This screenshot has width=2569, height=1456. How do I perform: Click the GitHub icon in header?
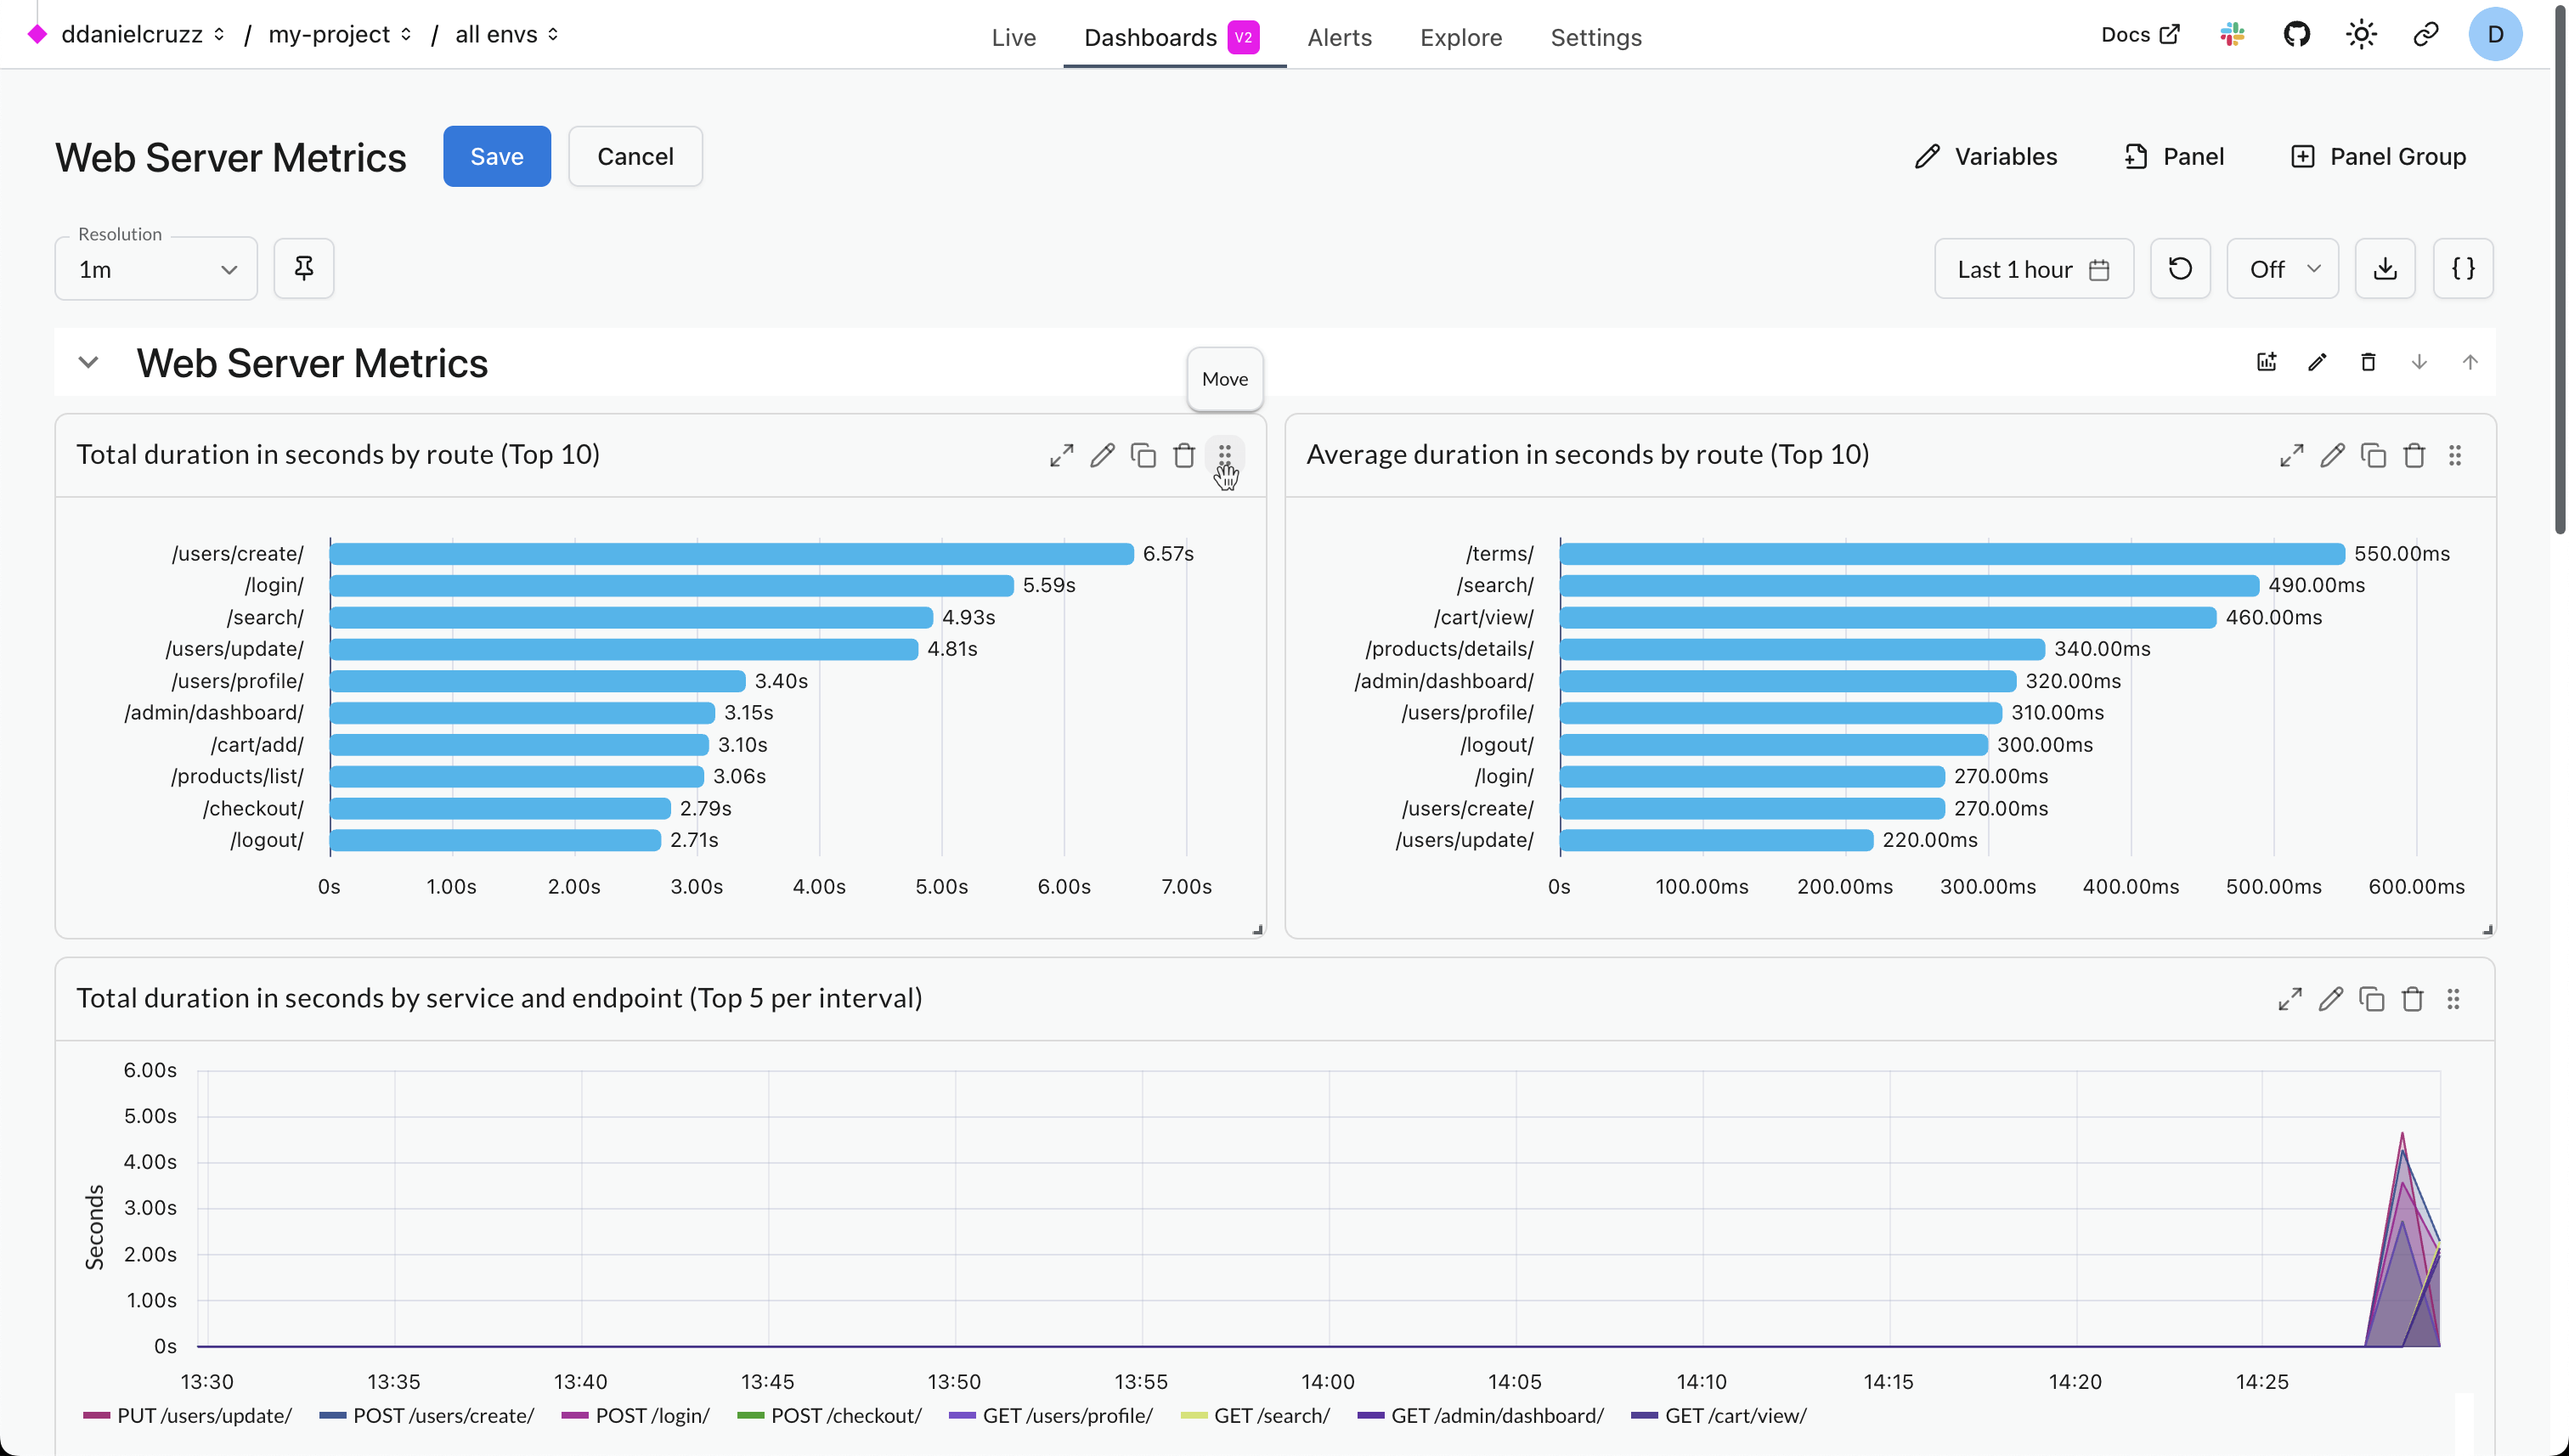click(2297, 35)
